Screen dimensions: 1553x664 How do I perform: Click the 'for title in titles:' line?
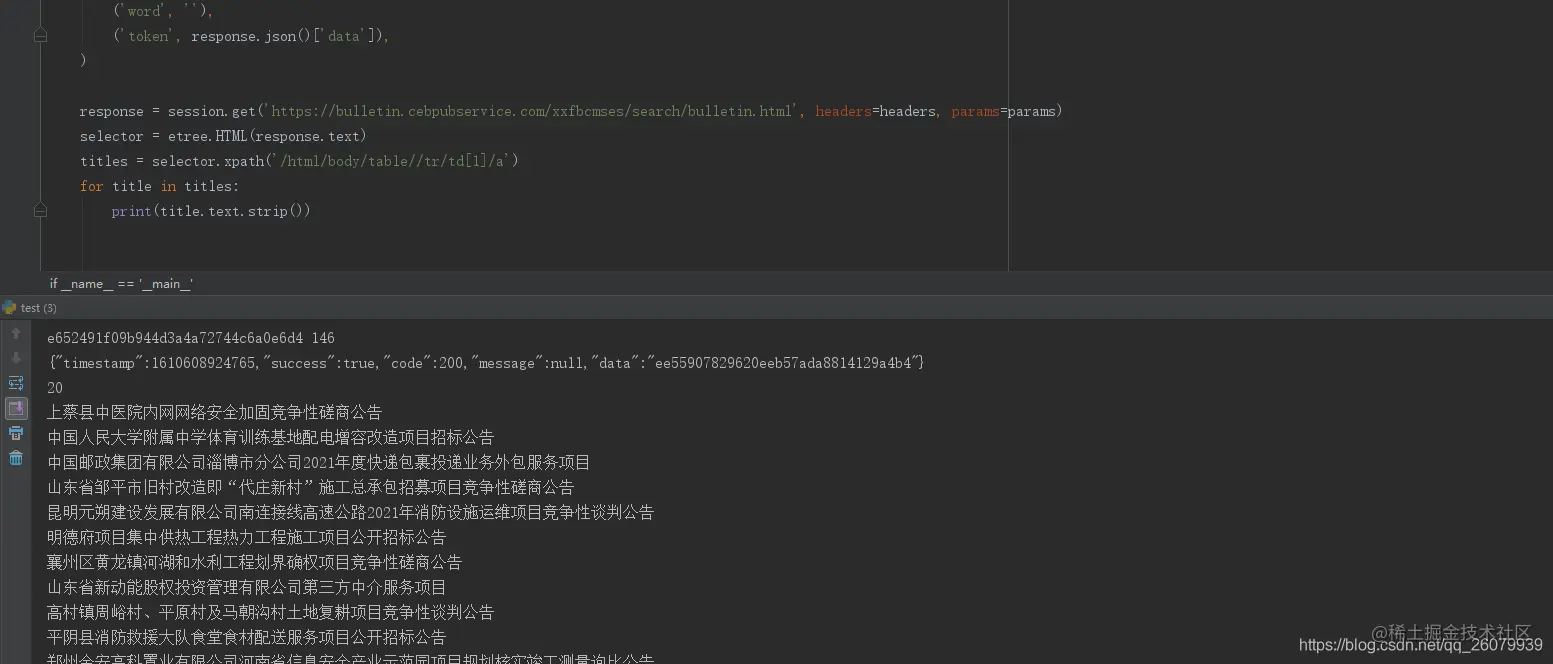pyautogui.click(x=159, y=186)
